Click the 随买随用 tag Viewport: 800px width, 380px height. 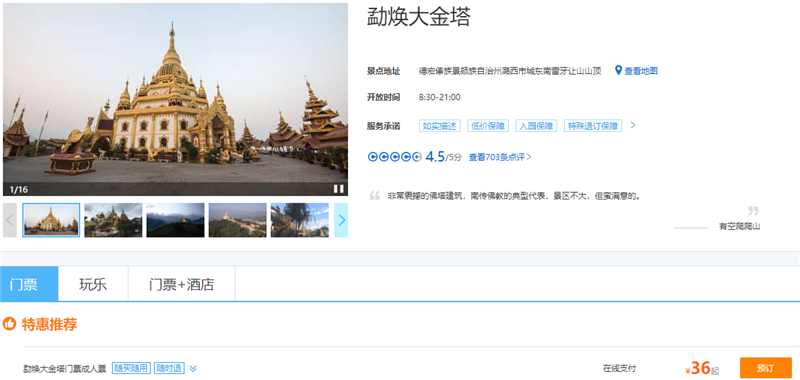click(131, 368)
